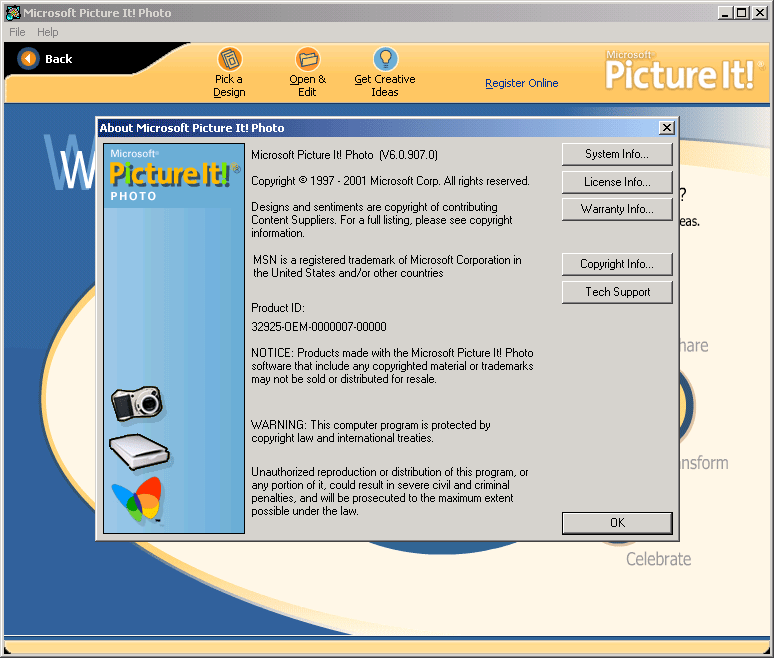Confirm the About dialog with OK
774x658 pixels.
click(x=616, y=523)
